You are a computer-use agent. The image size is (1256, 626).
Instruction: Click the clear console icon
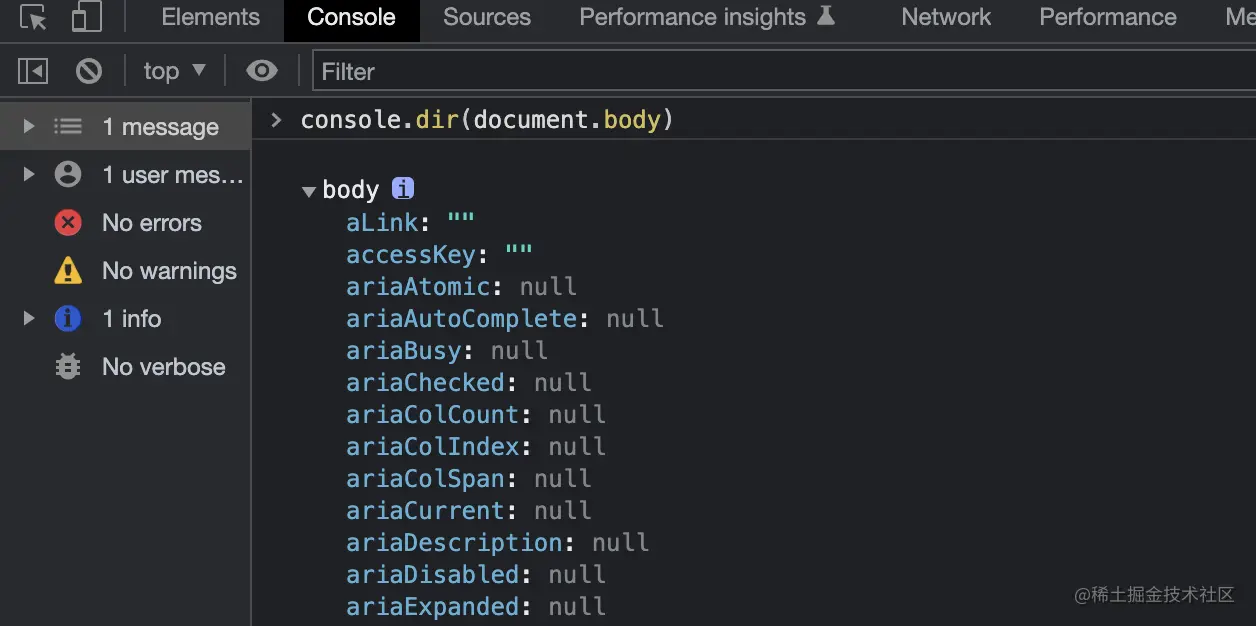[x=89, y=71]
